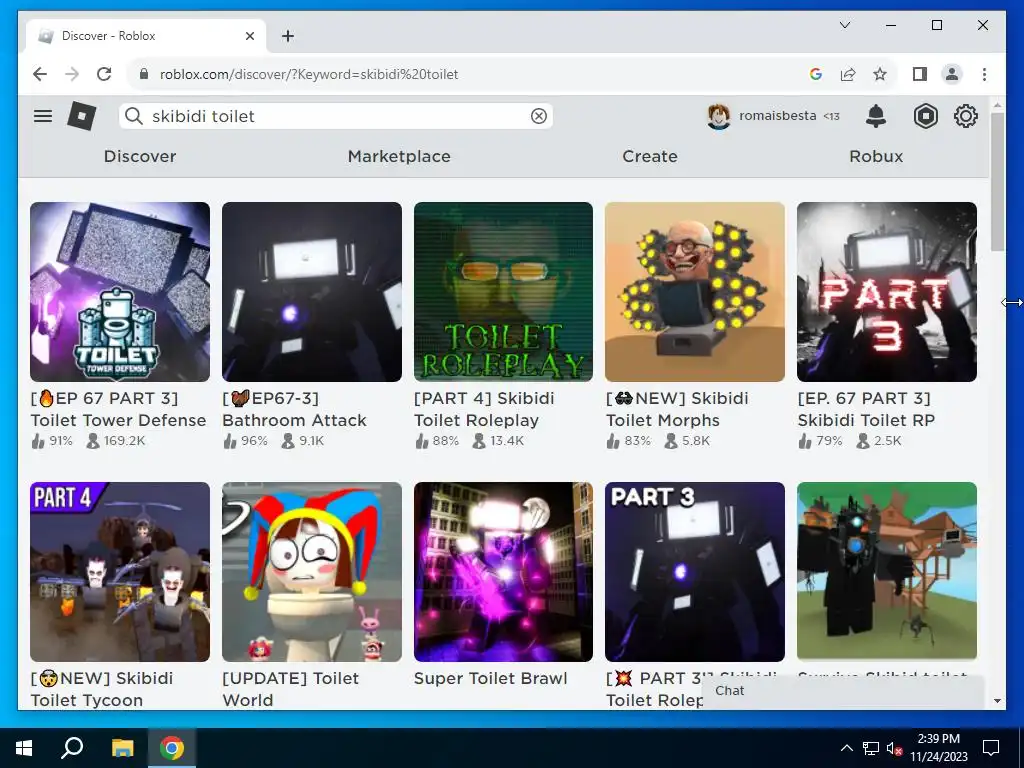Viewport: 1024px width, 768px height.
Task: Click the Google icon in address bar
Action: click(816, 74)
